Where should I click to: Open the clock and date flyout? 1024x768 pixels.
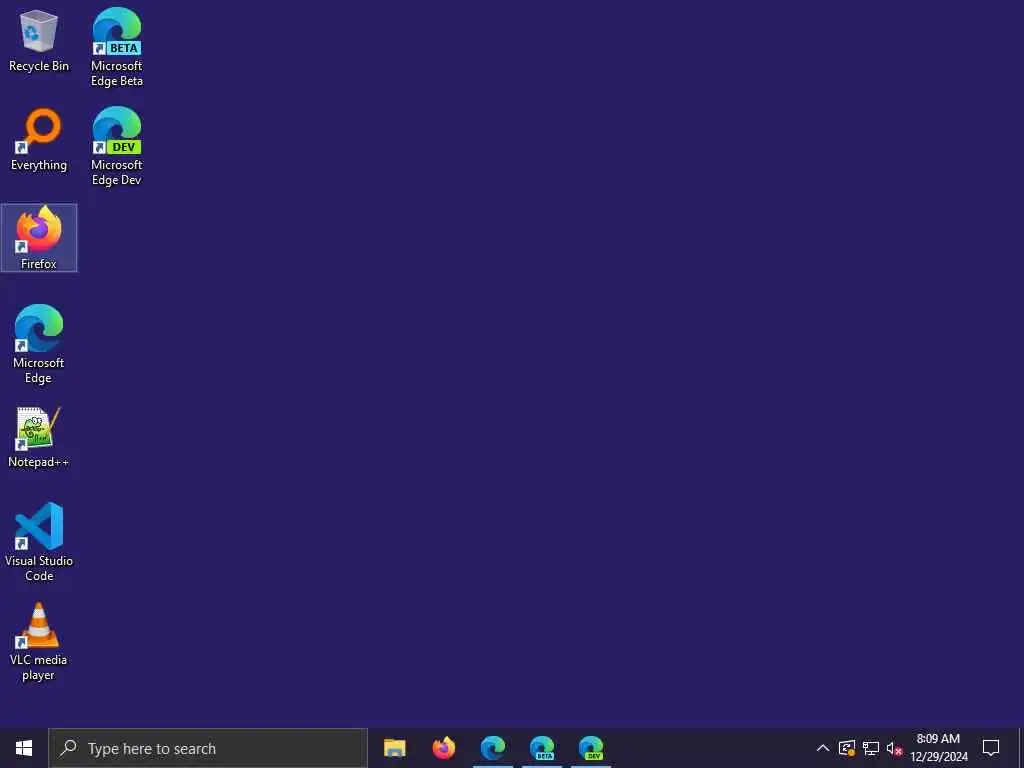938,748
